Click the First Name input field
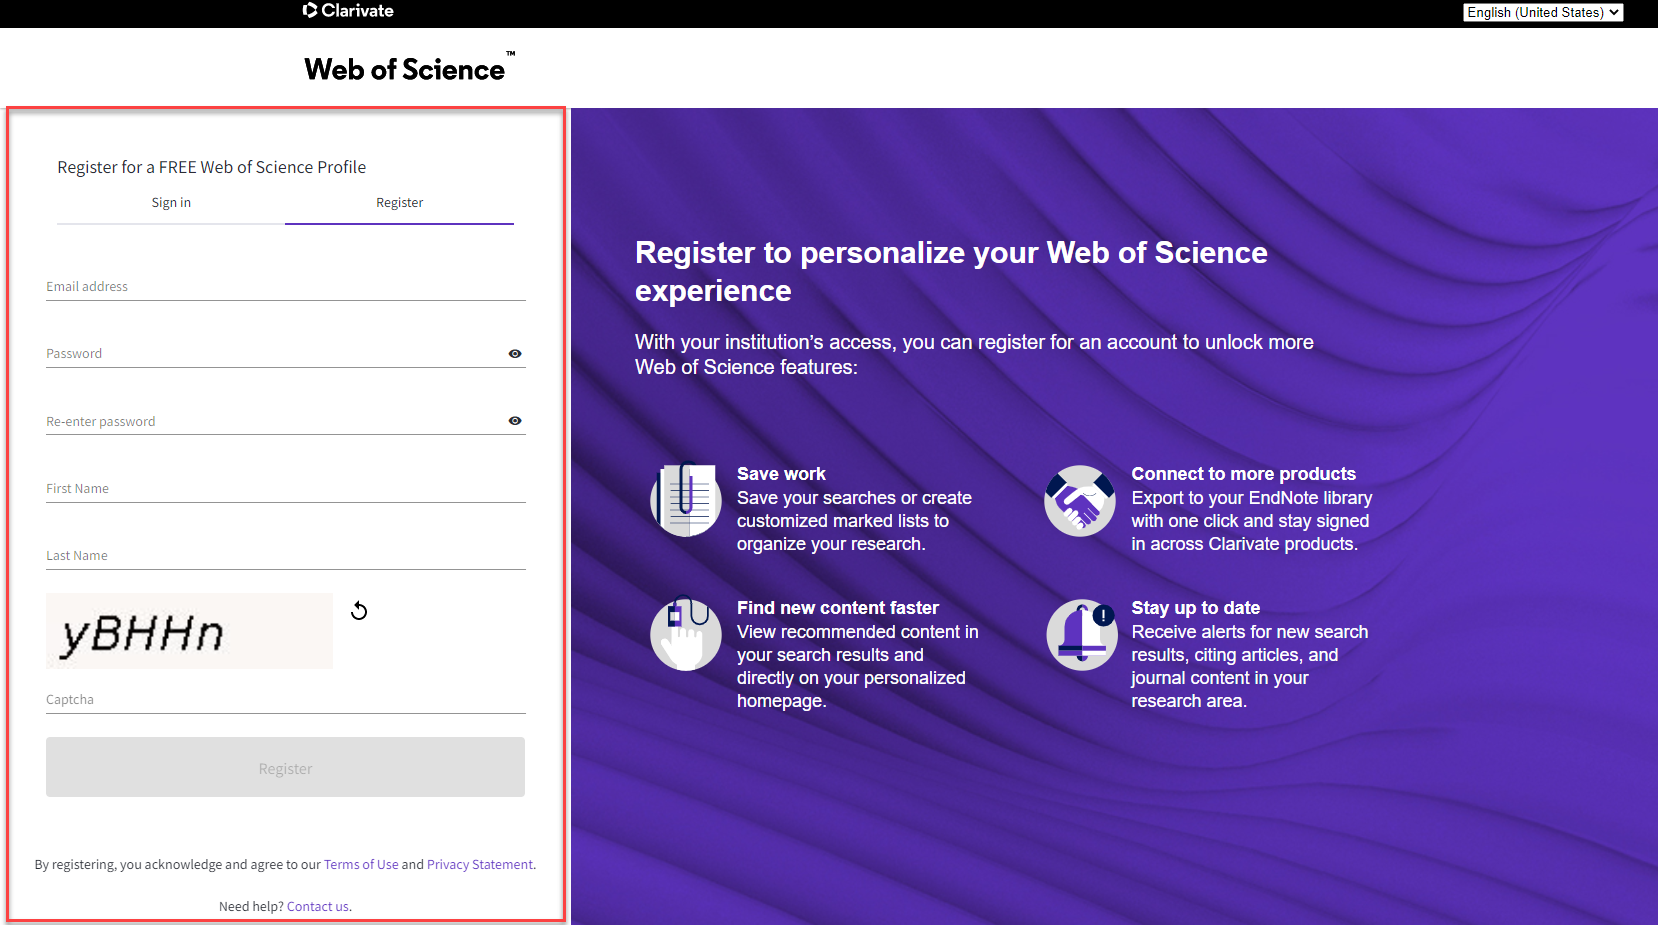The height and width of the screenshot is (925, 1658). (x=285, y=488)
